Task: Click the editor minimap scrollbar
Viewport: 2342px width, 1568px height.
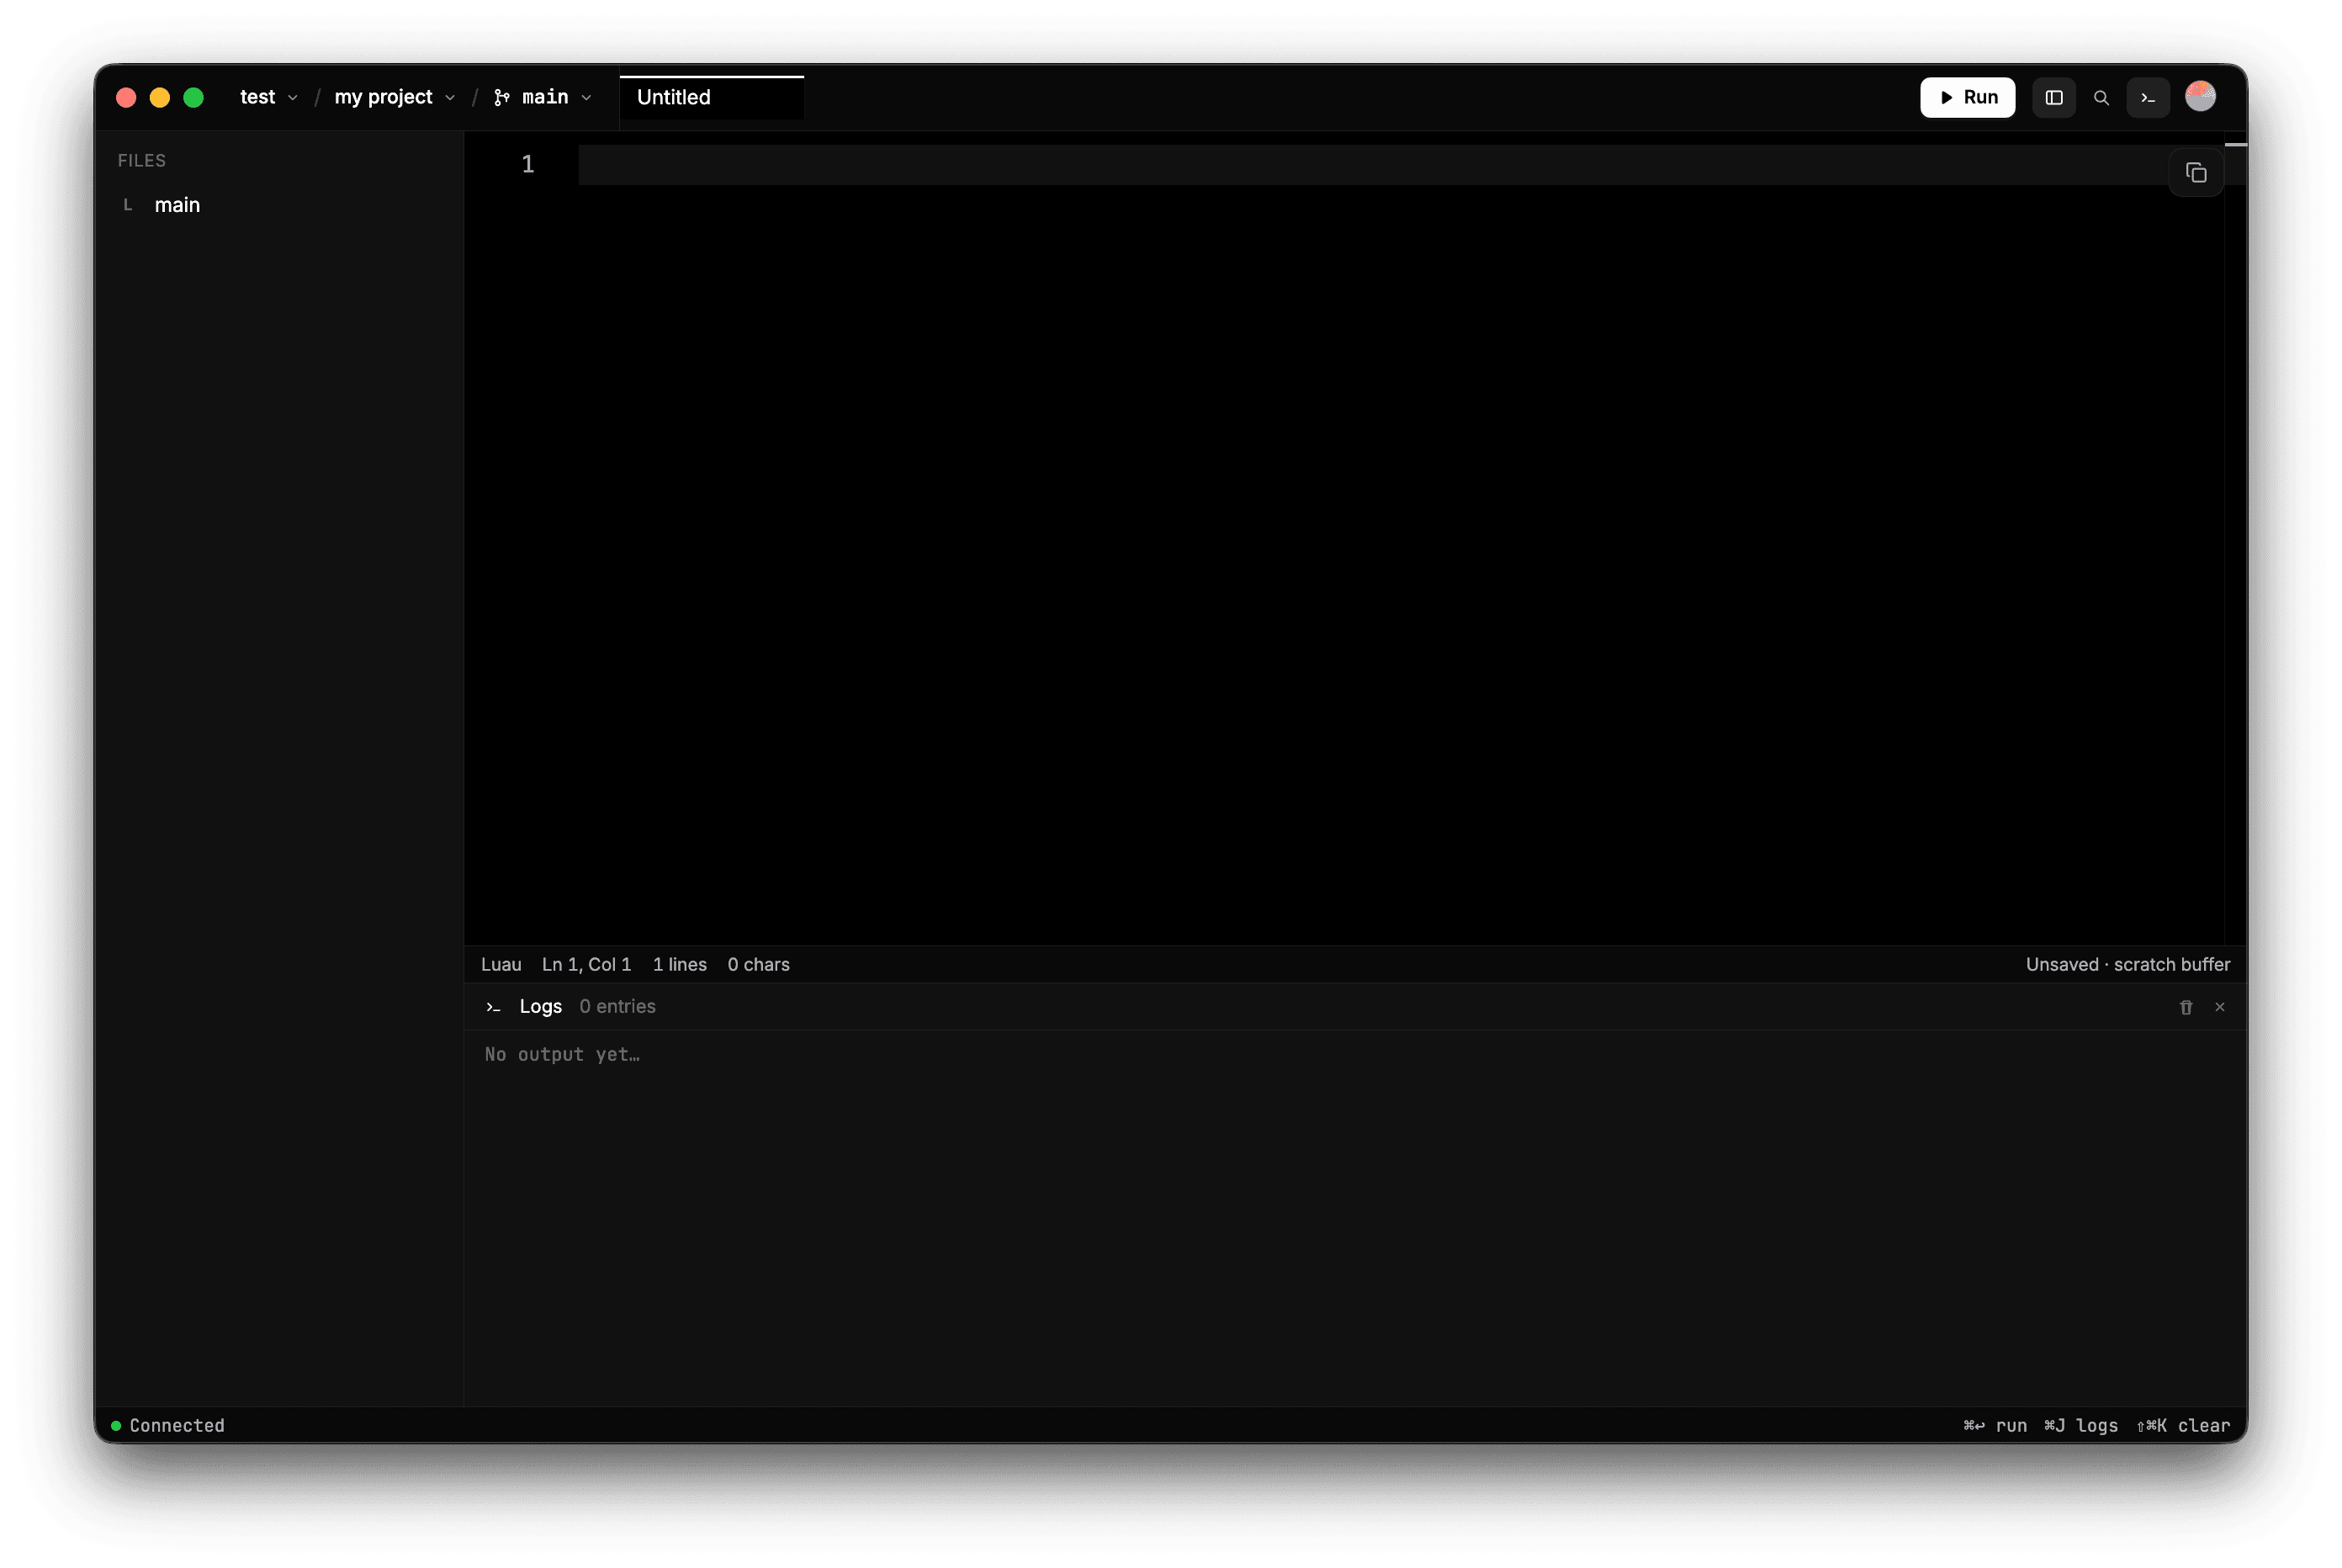Action: click(x=2235, y=540)
